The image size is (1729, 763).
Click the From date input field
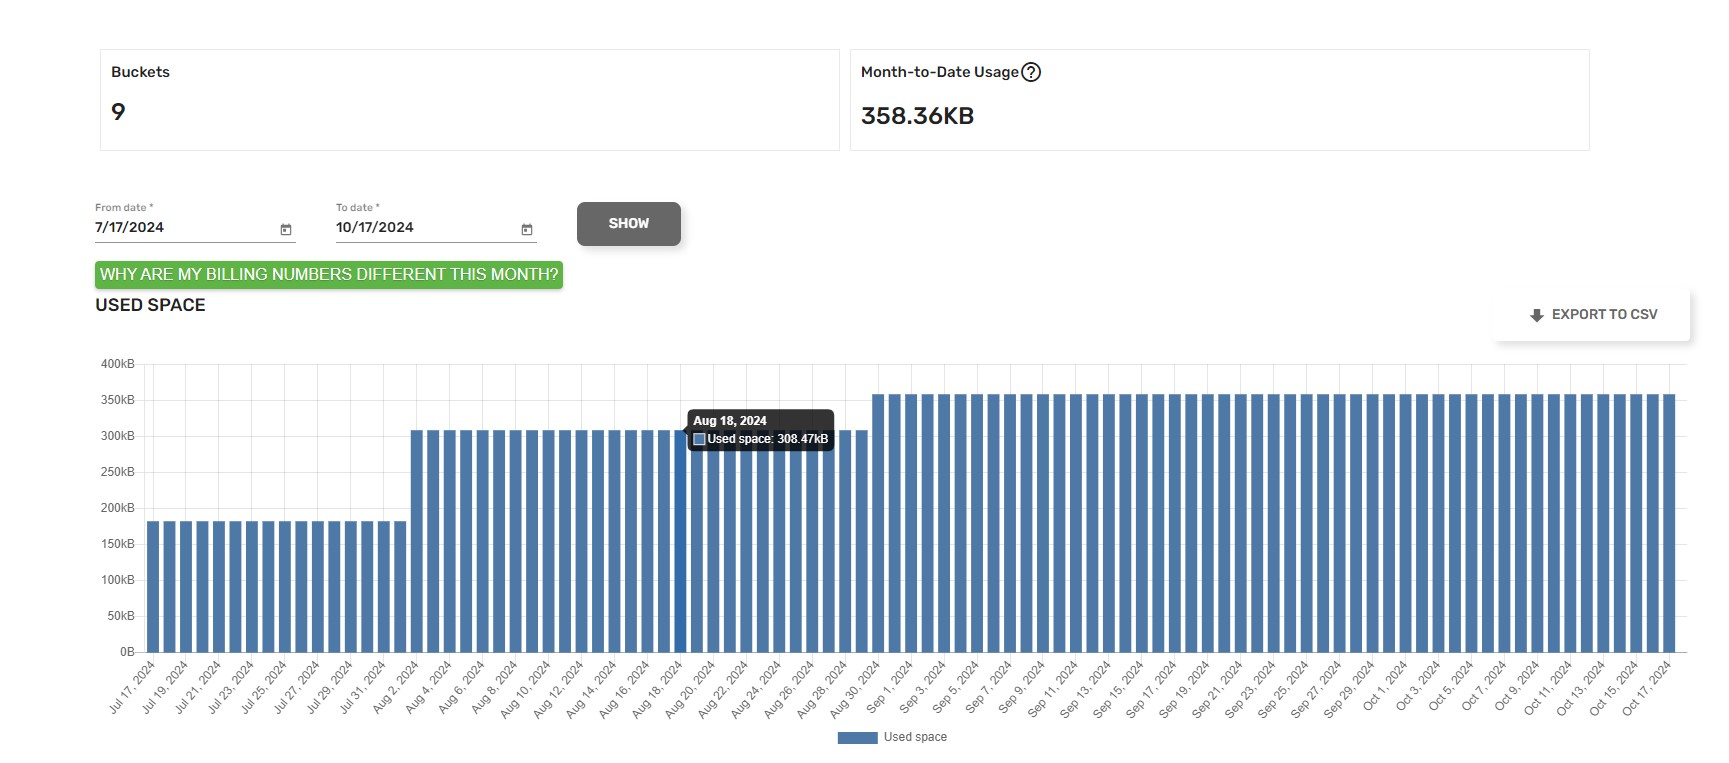[180, 228]
